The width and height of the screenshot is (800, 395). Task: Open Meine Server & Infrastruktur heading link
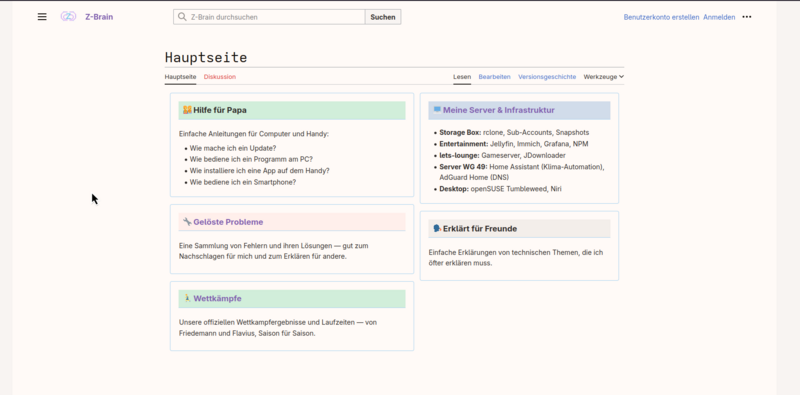(x=498, y=110)
